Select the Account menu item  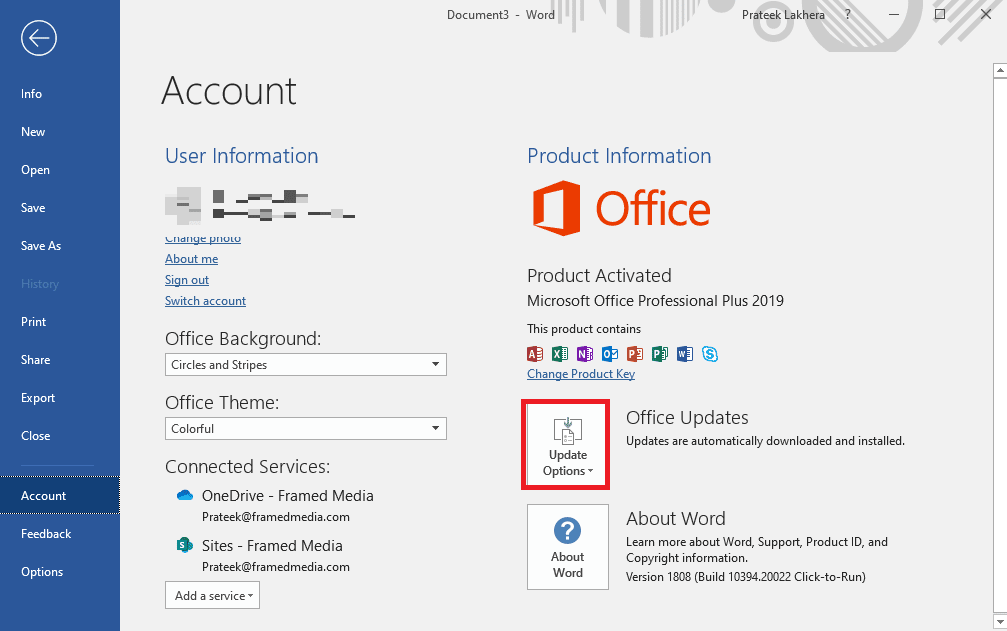pyautogui.click(x=60, y=495)
